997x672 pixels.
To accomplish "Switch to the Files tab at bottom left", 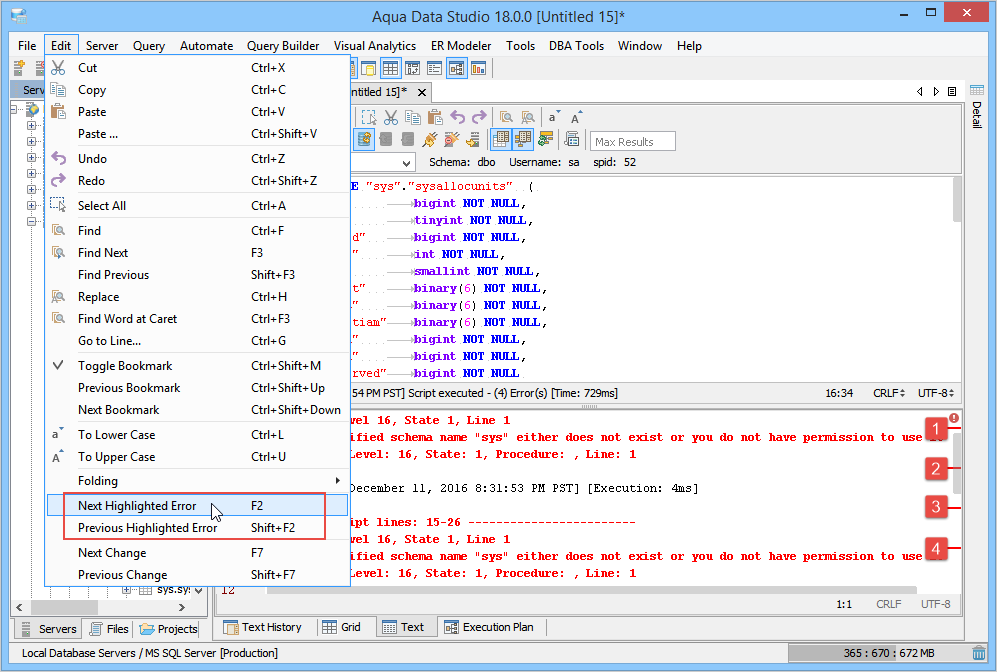I will (x=109, y=629).
